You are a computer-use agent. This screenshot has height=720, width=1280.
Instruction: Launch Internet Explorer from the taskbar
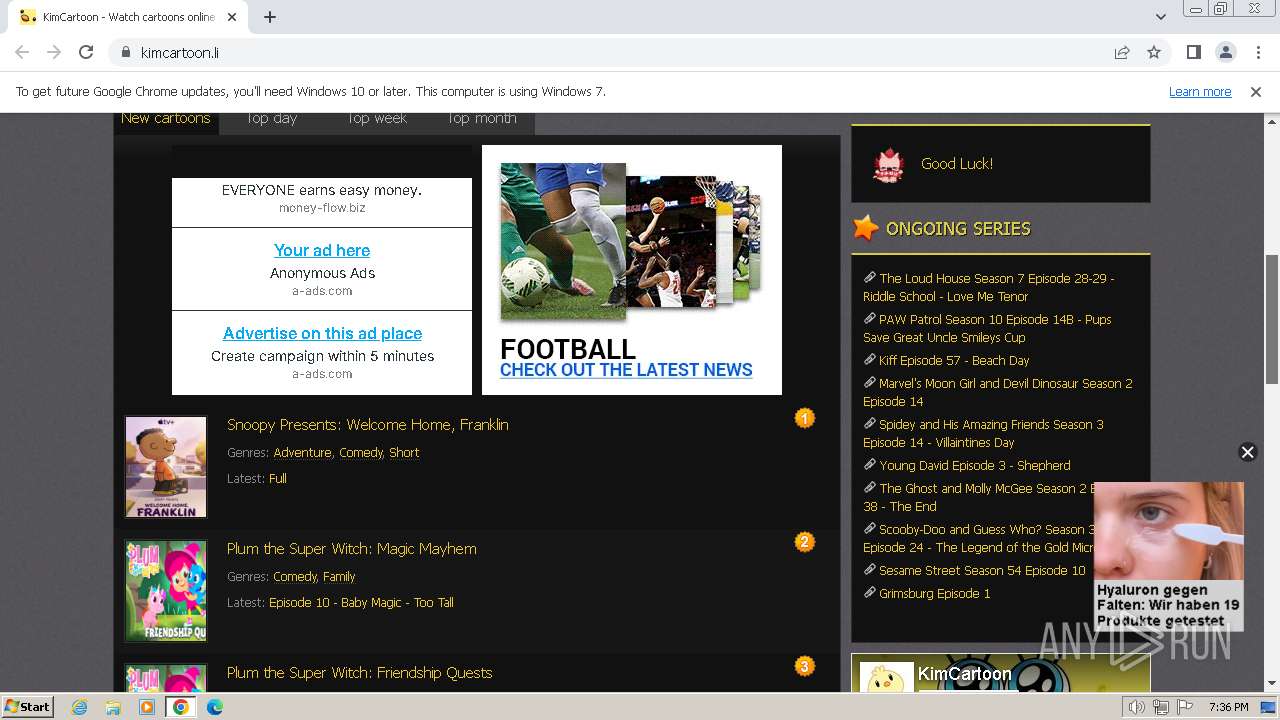point(79,707)
